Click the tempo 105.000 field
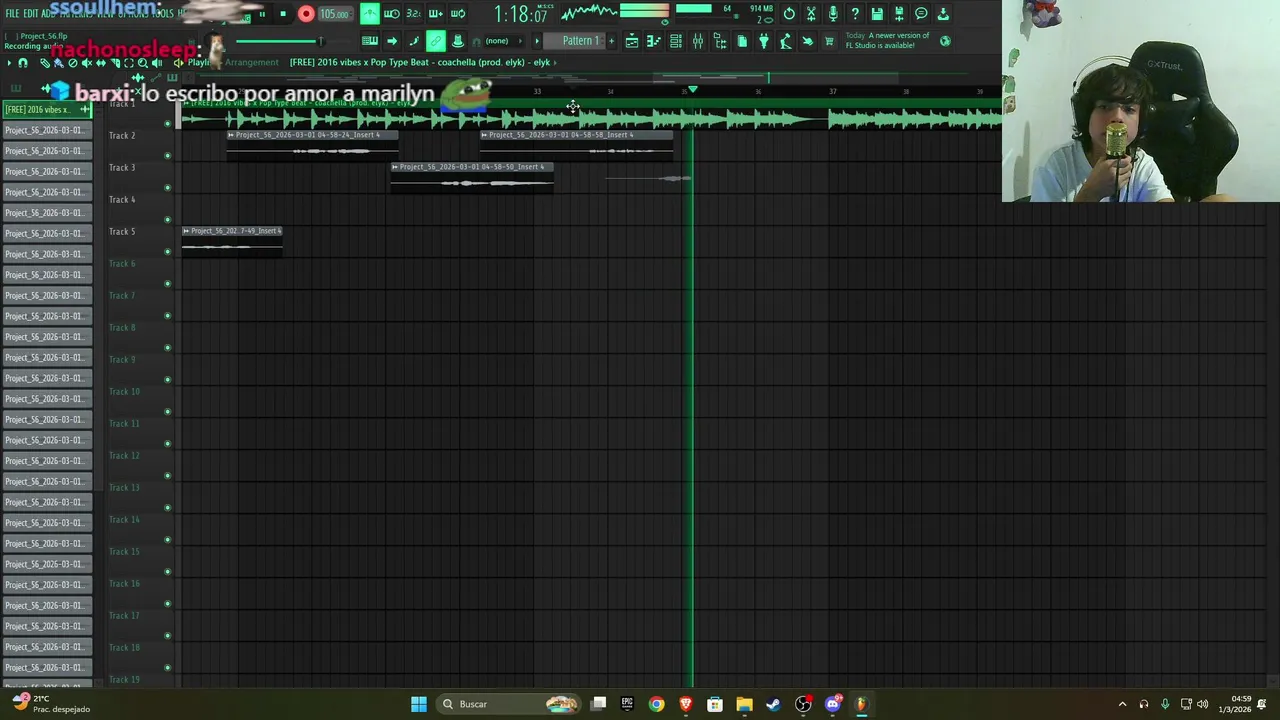Screen dimensions: 1280x720 click(x=334, y=14)
